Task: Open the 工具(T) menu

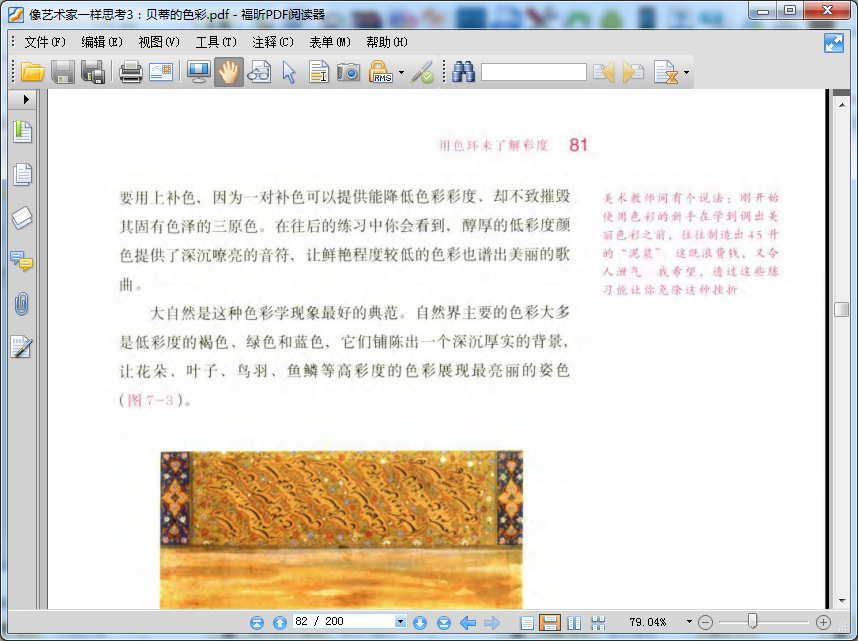Action: pyautogui.click(x=216, y=42)
